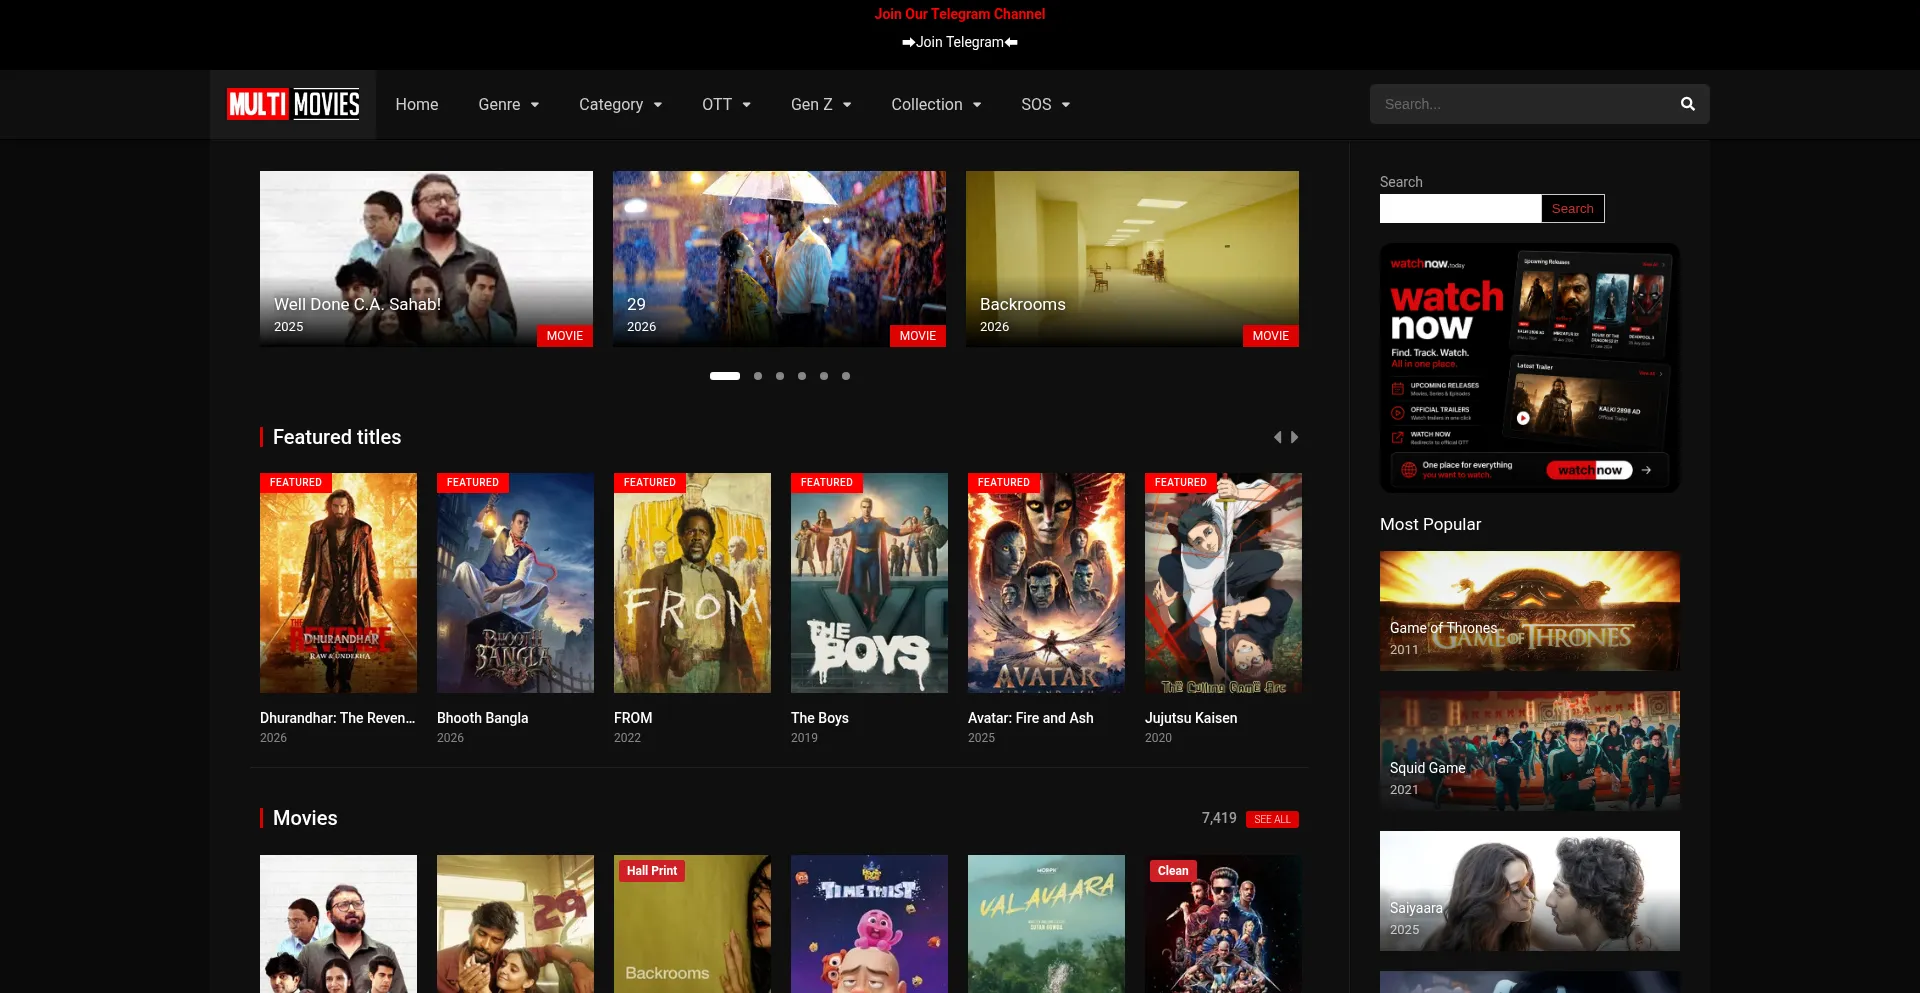The image size is (1920, 993).
Task: Click the magnifier icon in header search
Action: [x=1688, y=104]
